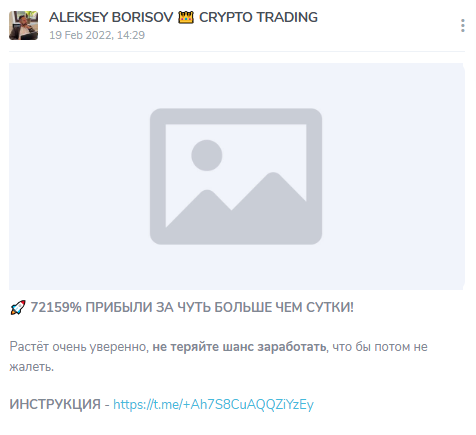The image size is (476, 435).
Task: Click the 19 Feb 2022, 14:29 timestamp
Action: click(x=97, y=35)
